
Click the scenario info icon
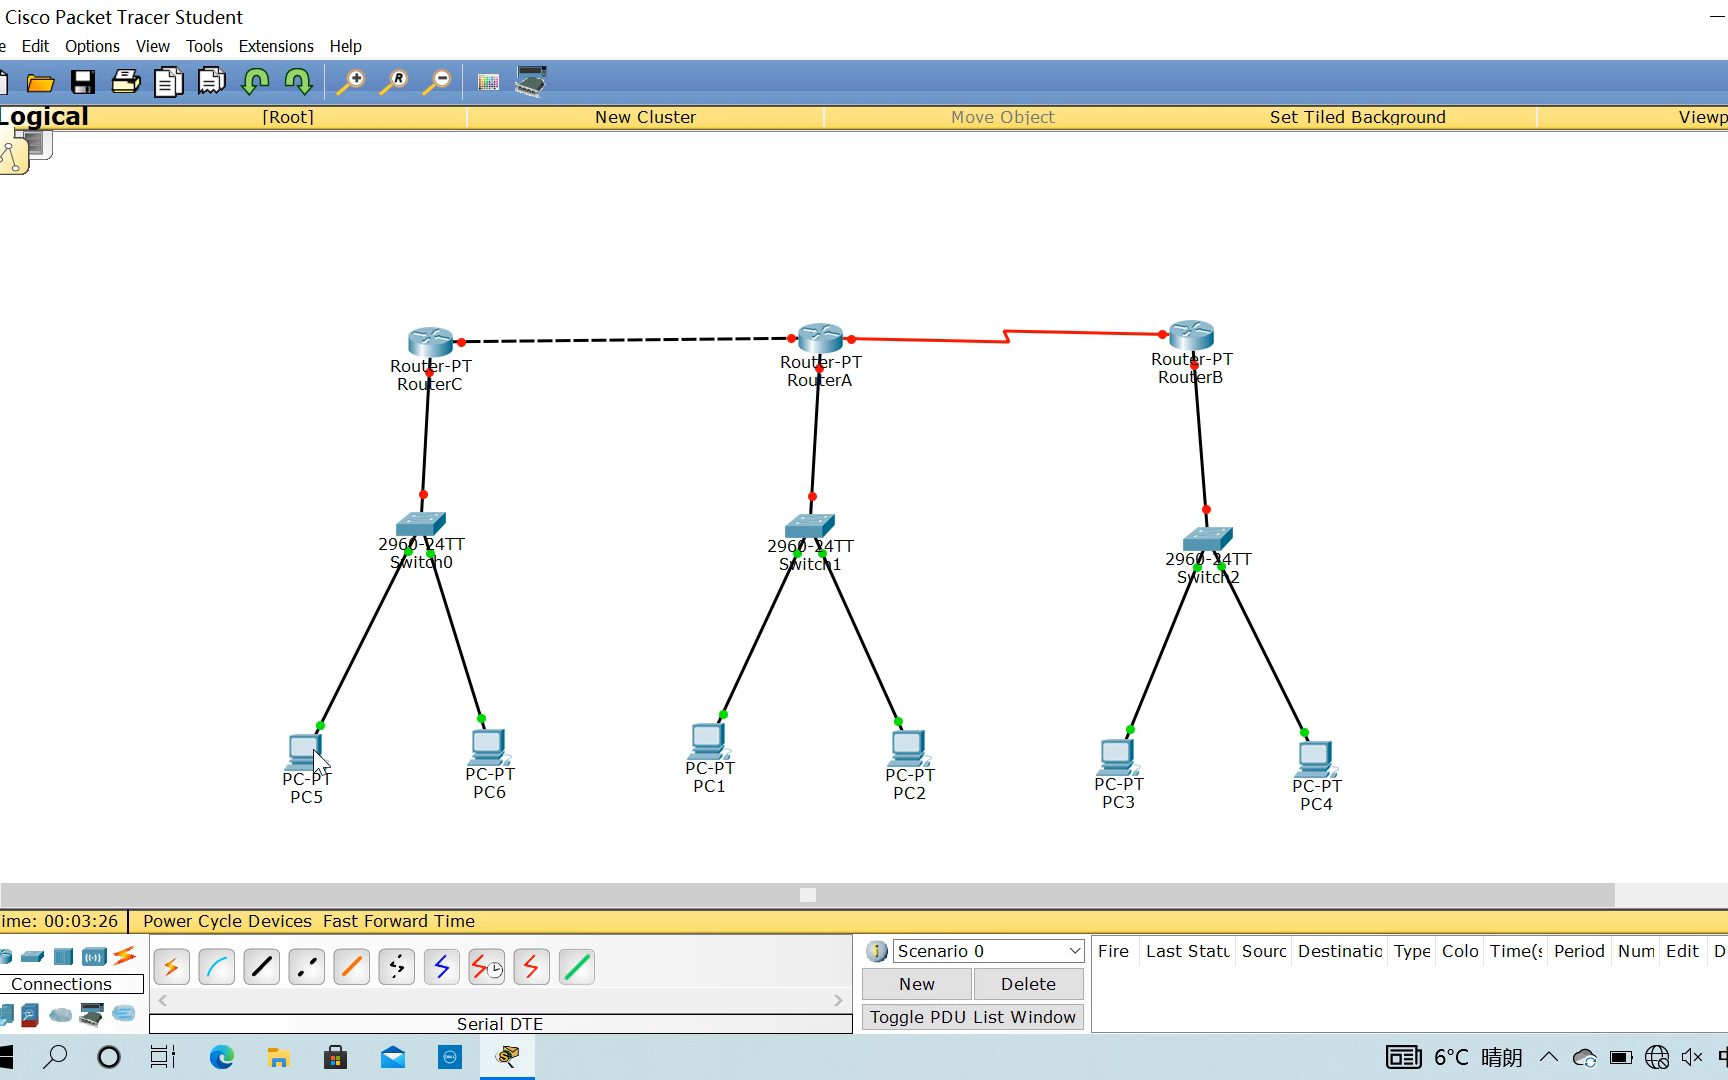(x=877, y=951)
